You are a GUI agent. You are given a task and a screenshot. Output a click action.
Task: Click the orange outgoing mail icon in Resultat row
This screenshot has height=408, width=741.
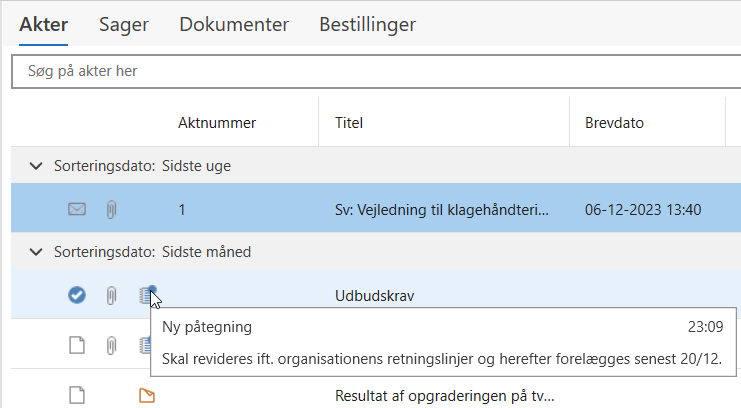147,394
